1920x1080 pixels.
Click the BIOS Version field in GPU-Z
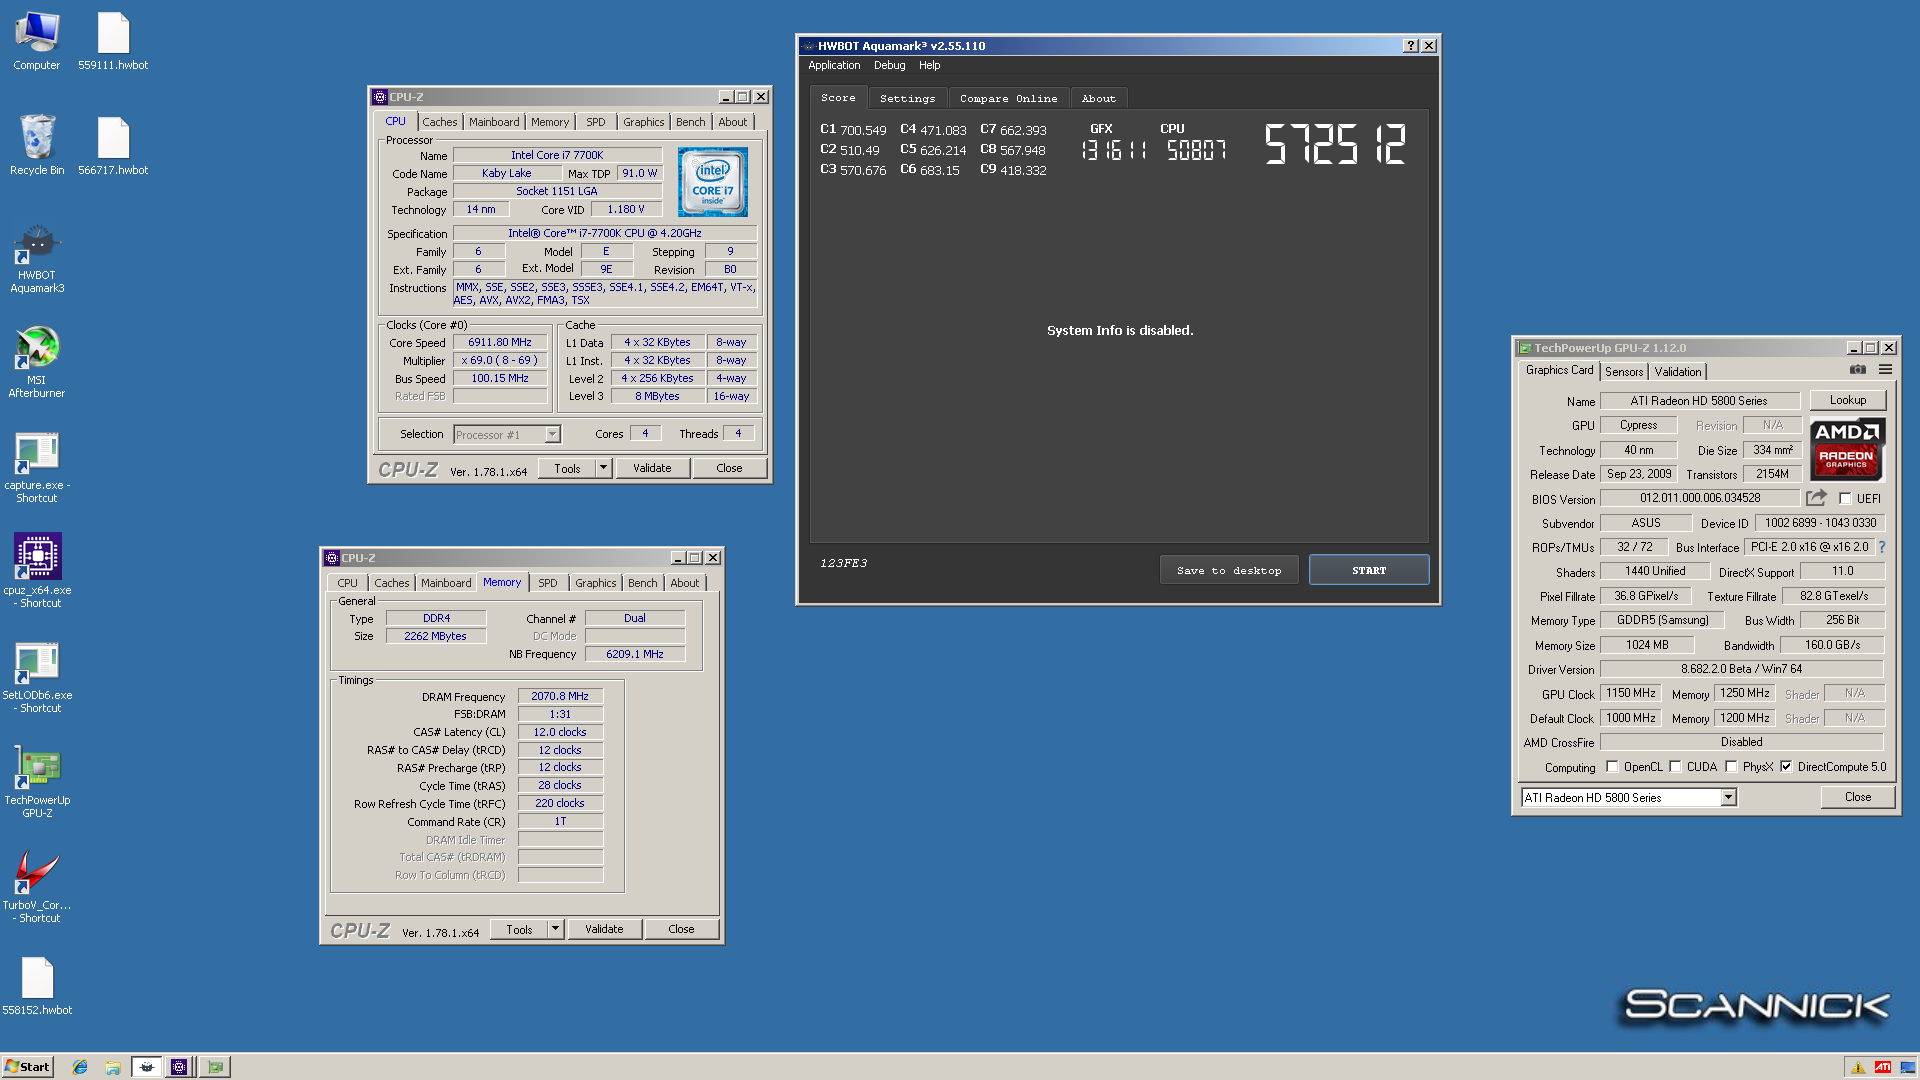[x=1700, y=498]
